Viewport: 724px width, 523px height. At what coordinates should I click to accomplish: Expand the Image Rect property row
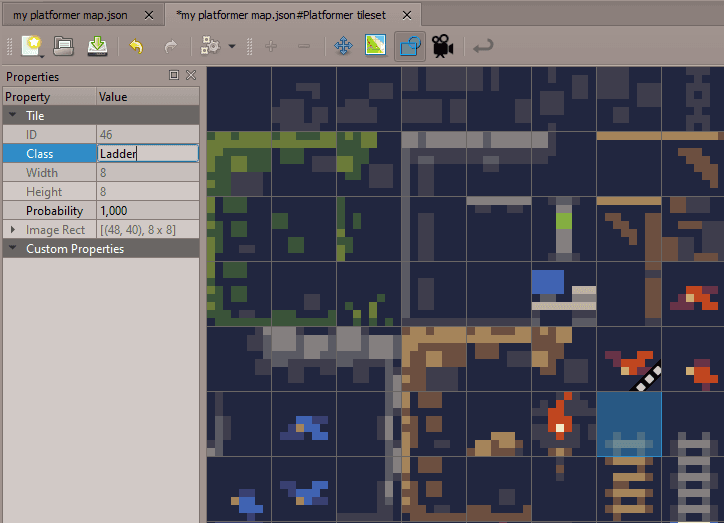click(13, 230)
